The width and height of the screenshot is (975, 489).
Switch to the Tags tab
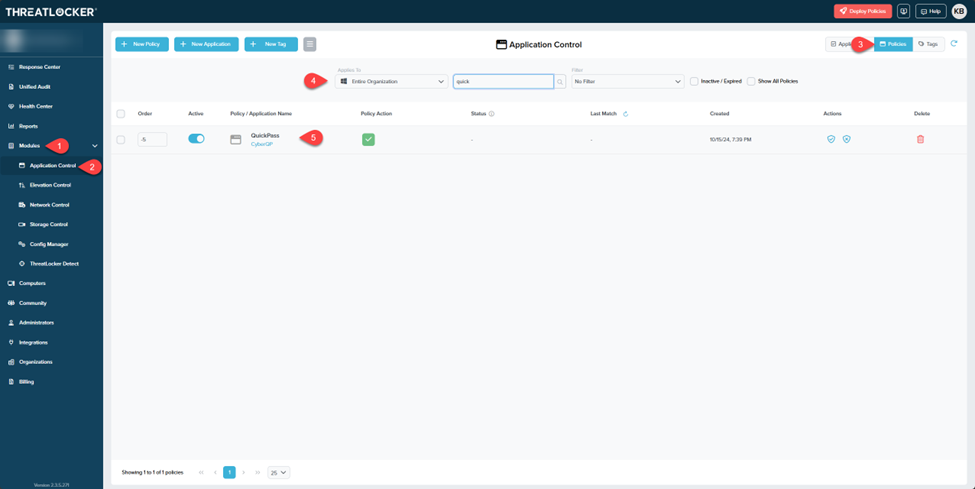[x=928, y=44]
